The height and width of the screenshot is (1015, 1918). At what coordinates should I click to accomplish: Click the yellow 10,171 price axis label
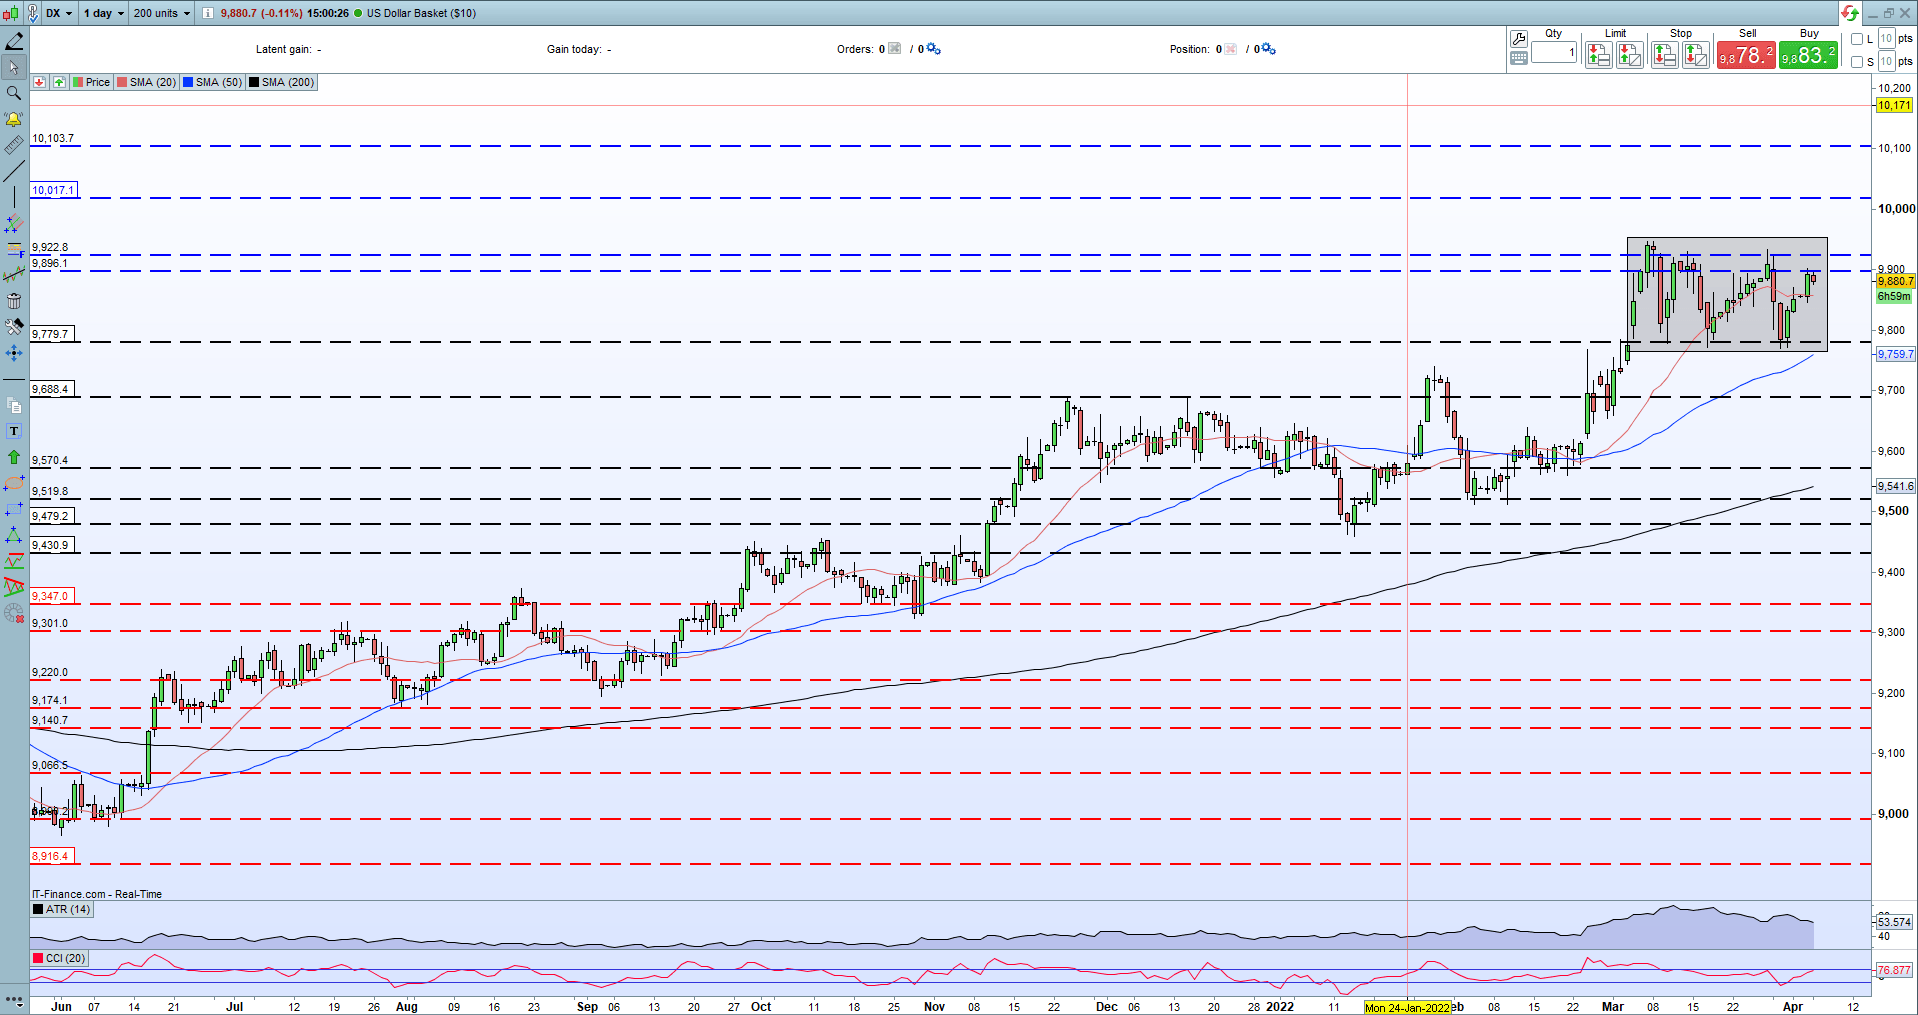(1894, 105)
